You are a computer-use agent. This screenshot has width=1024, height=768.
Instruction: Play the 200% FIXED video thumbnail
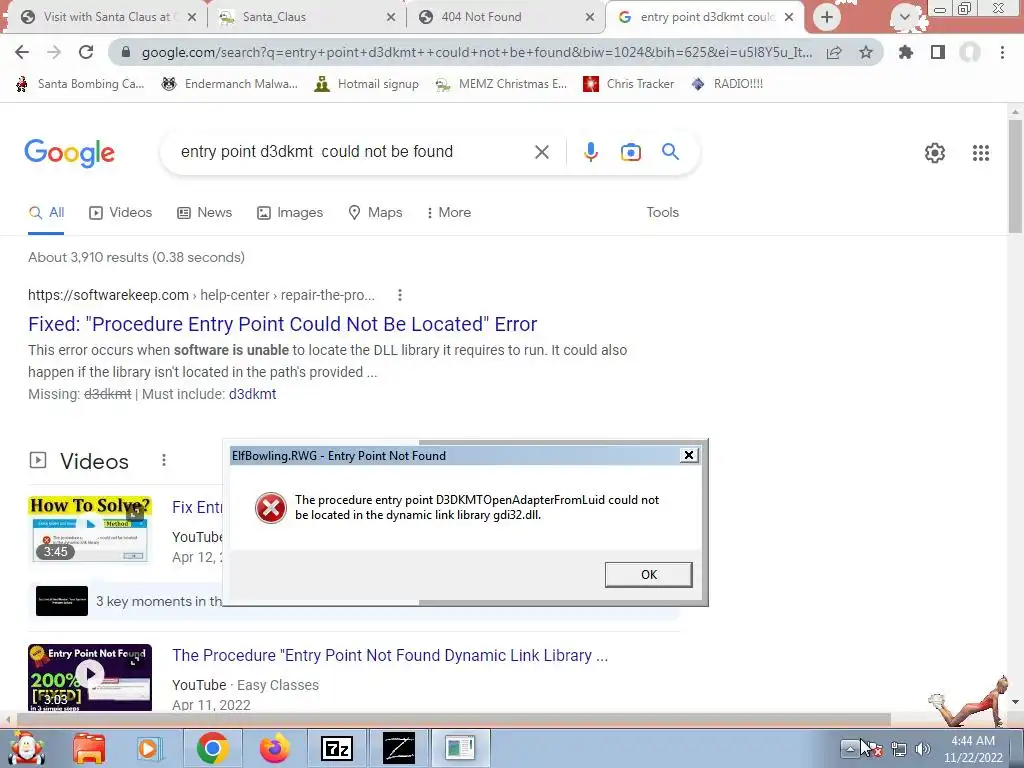coord(90,677)
